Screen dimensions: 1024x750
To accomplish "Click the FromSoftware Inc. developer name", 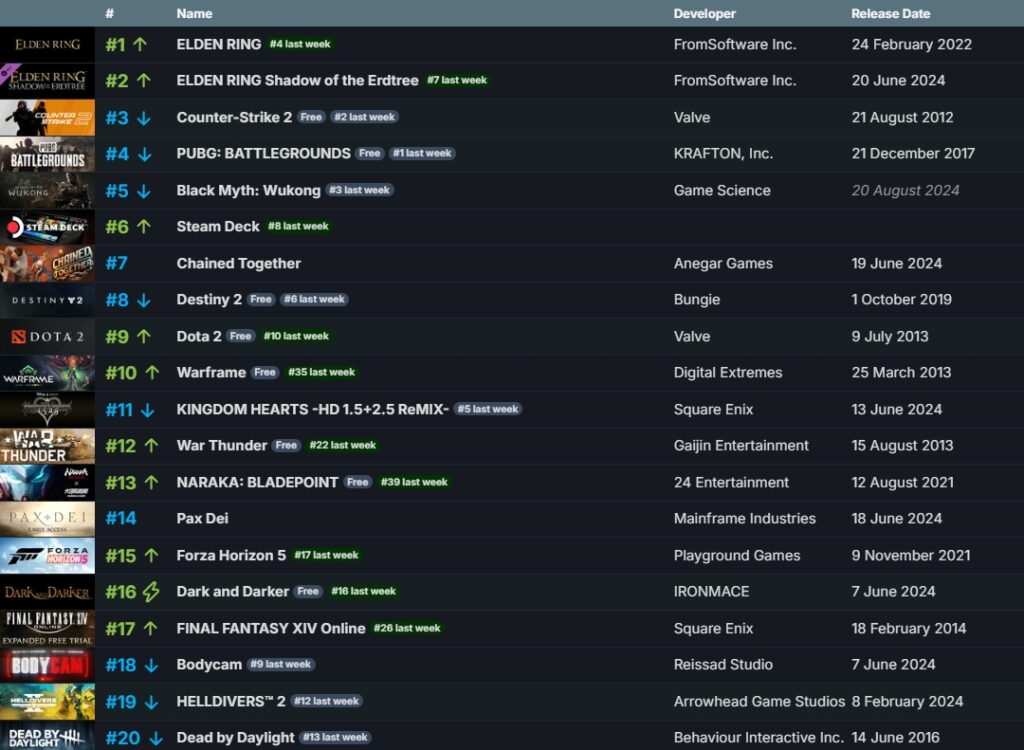I will pyautogui.click(x=735, y=44).
